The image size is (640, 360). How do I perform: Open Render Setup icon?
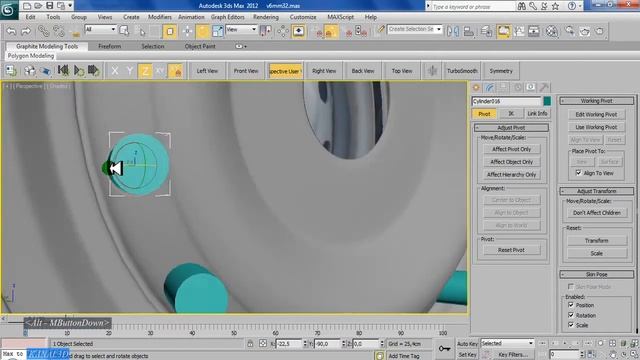(569, 31)
